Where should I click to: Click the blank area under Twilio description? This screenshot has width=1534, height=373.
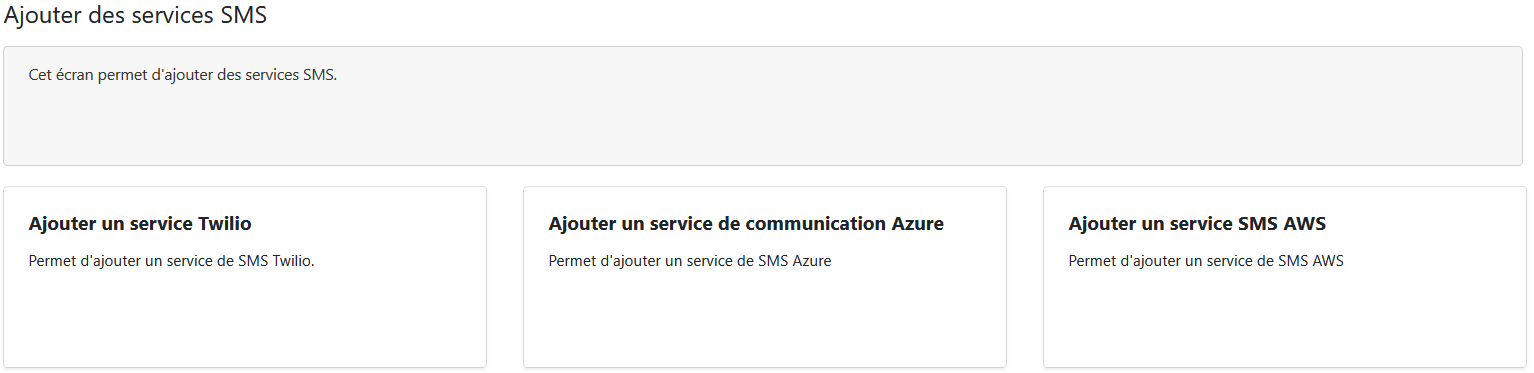coord(245,320)
